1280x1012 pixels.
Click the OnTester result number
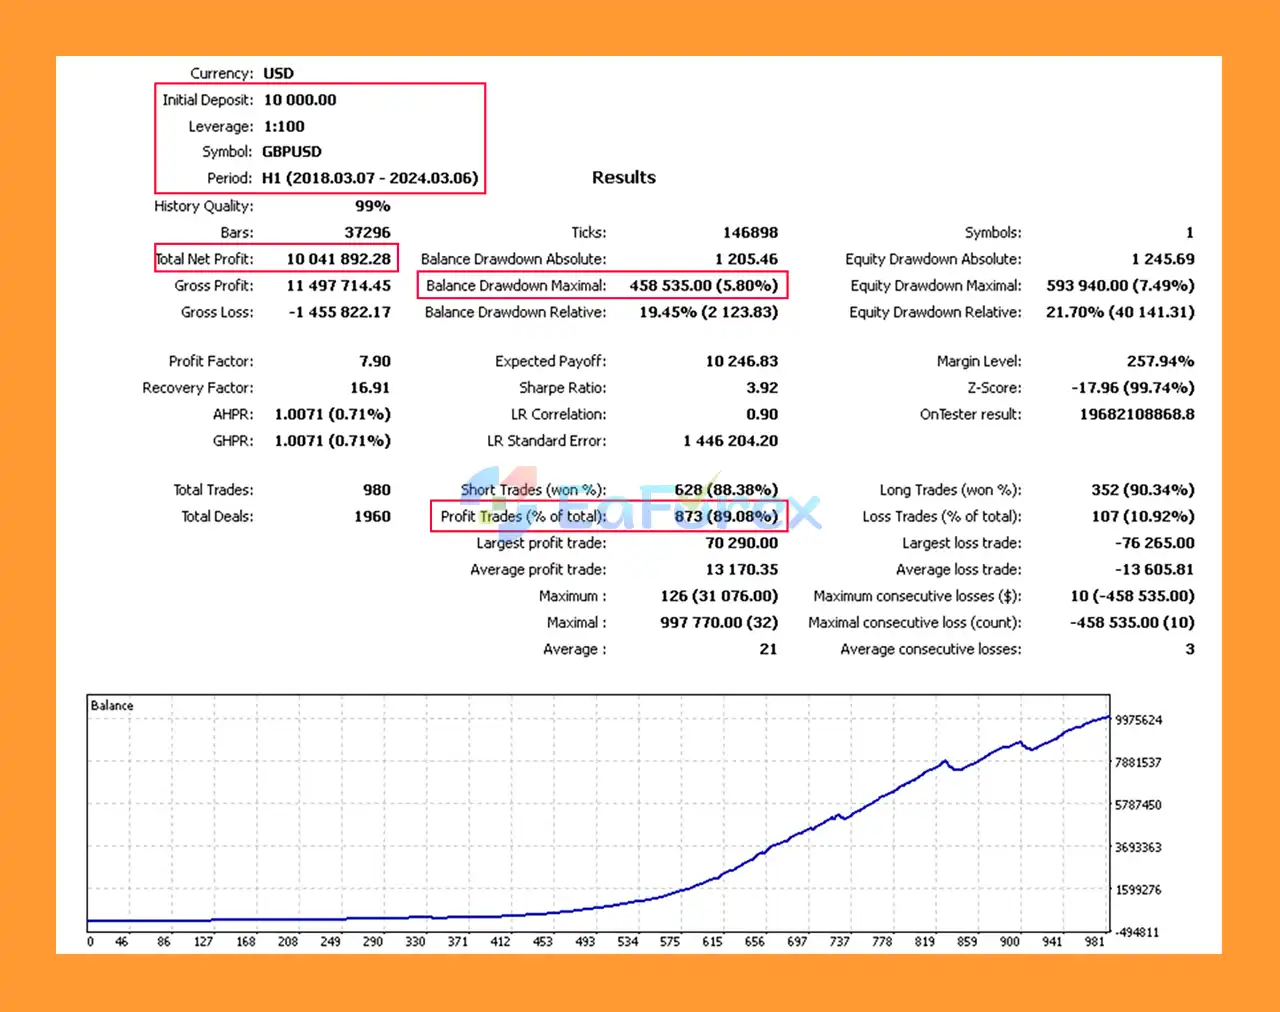tap(1136, 415)
